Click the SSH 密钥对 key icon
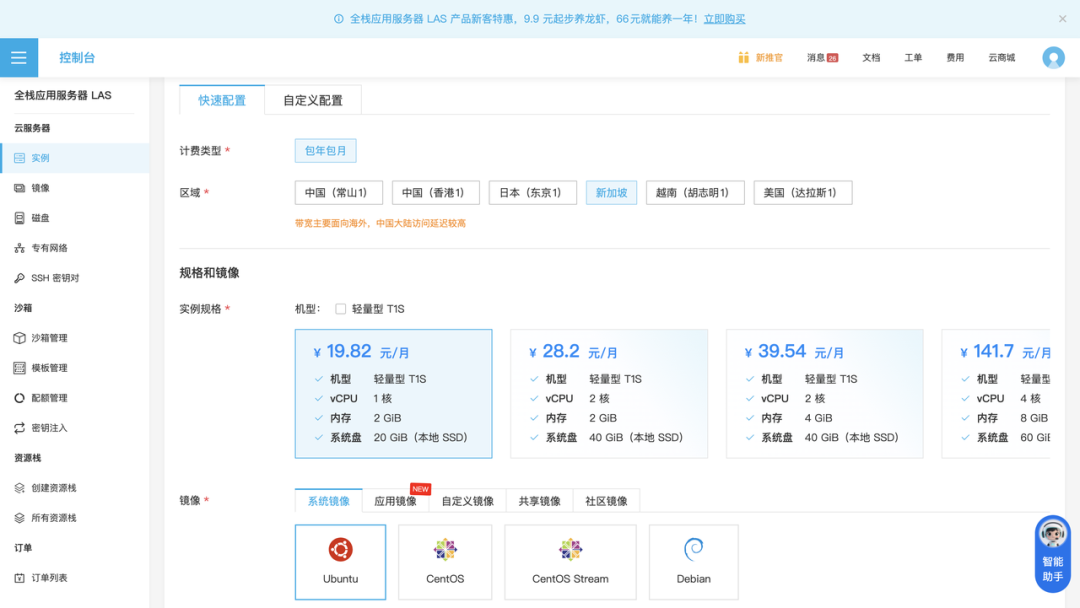Screen dimensions: 1080x608 19,278
